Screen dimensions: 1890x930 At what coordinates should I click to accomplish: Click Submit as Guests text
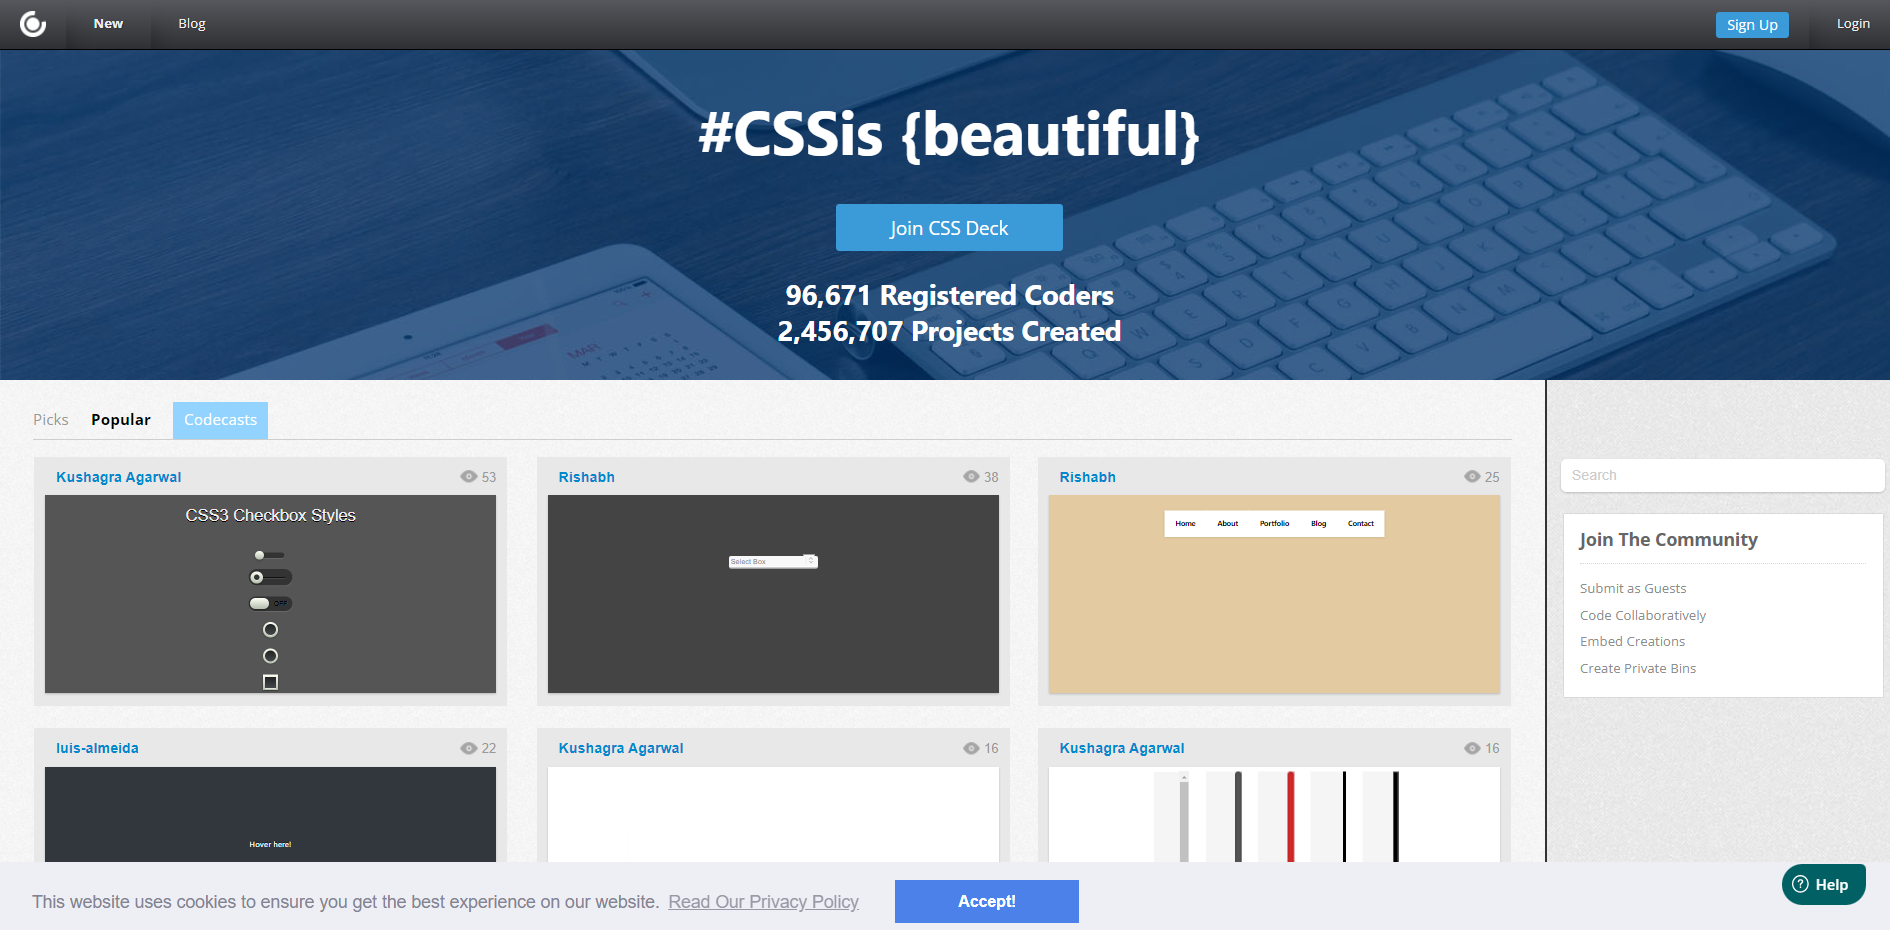coord(1633,588)
